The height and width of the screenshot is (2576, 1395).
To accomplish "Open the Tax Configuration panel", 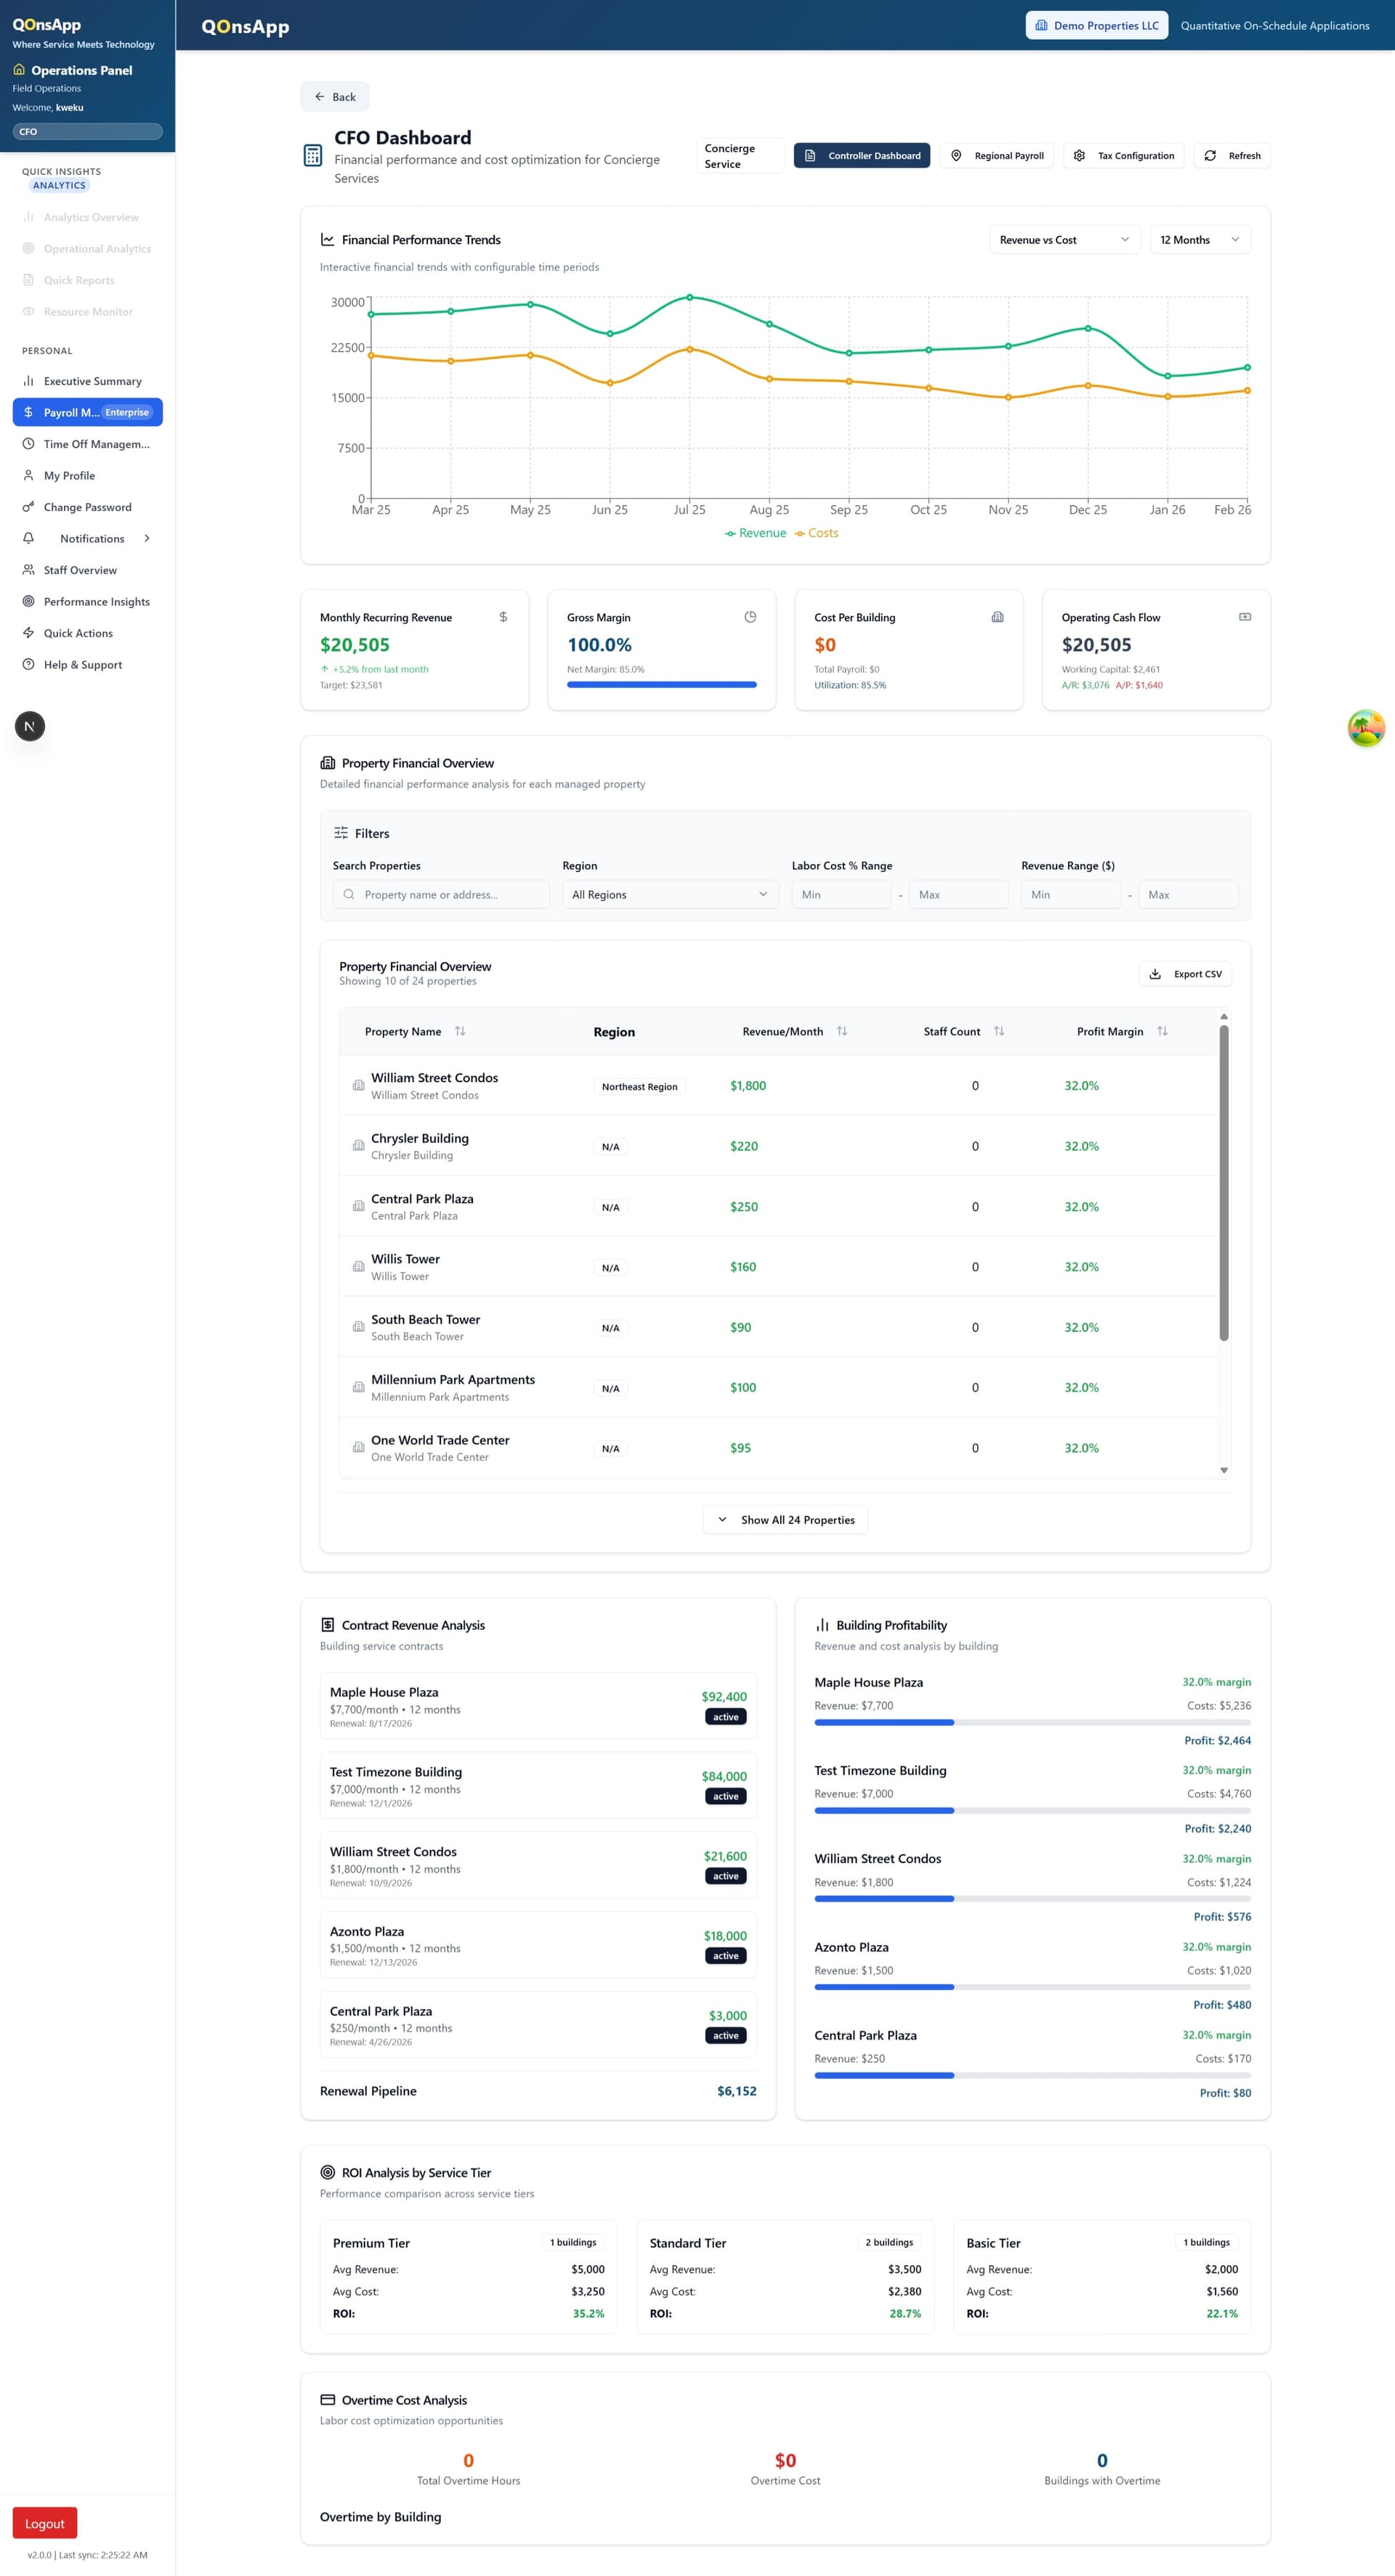I will click(x=1124, y=155).
